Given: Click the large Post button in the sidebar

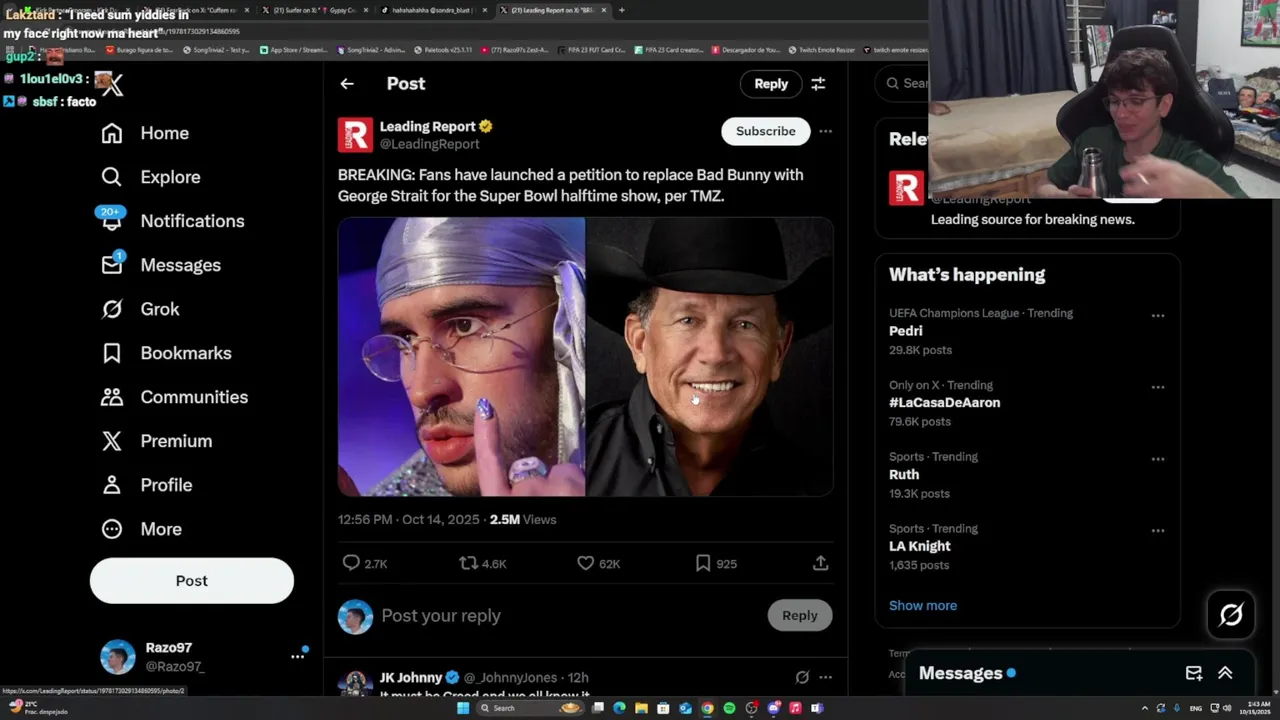Looking at the screenshot, I should pos(192,581).
